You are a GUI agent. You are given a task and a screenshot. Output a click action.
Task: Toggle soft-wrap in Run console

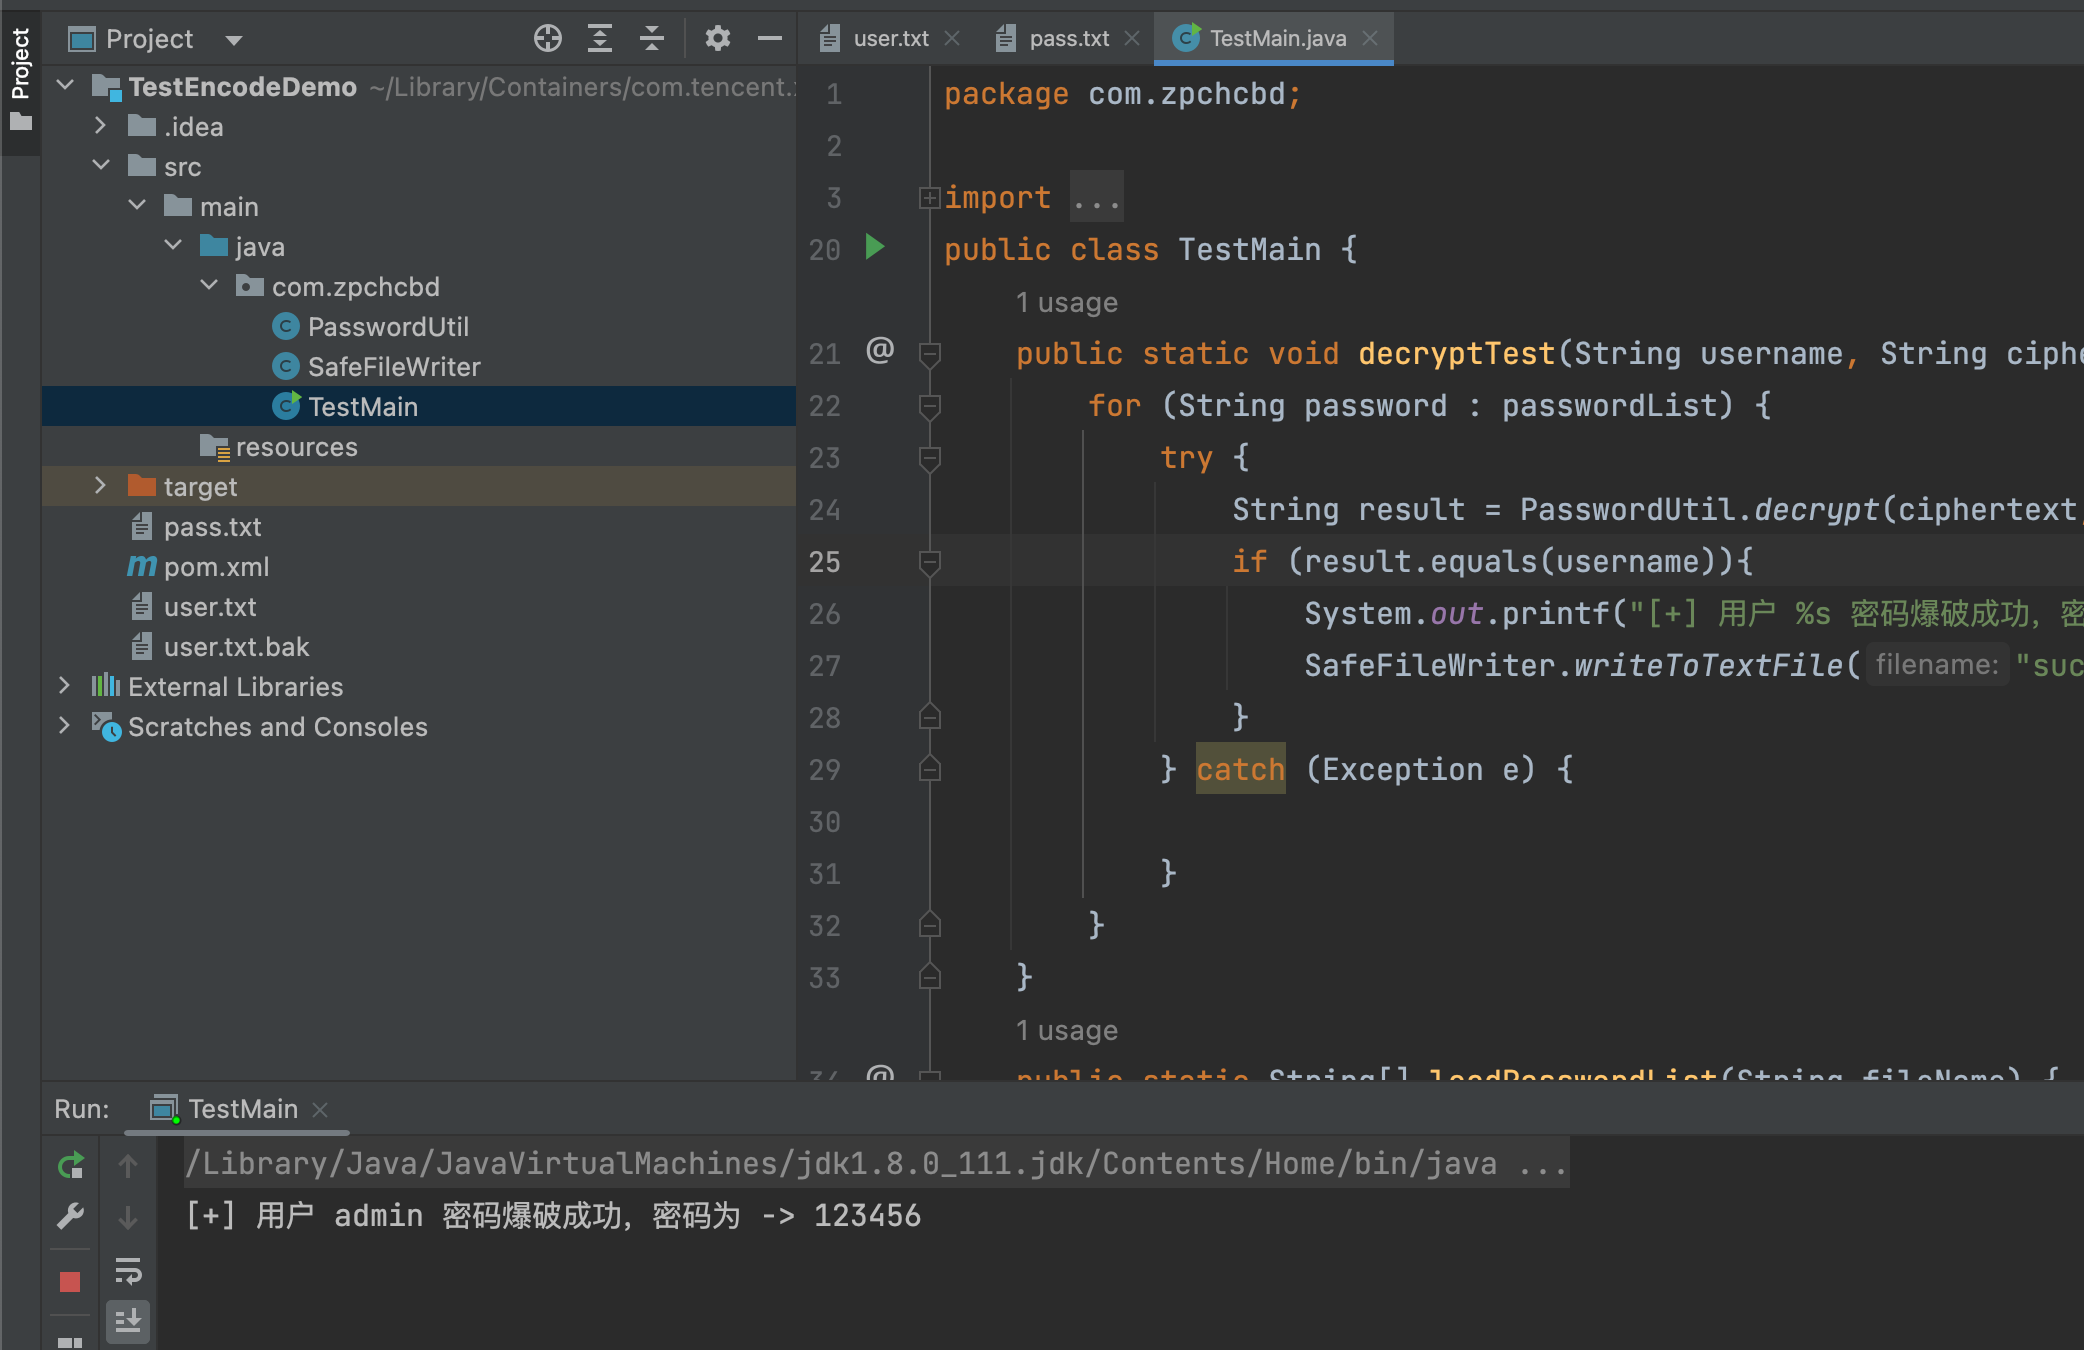[128, 1271]
